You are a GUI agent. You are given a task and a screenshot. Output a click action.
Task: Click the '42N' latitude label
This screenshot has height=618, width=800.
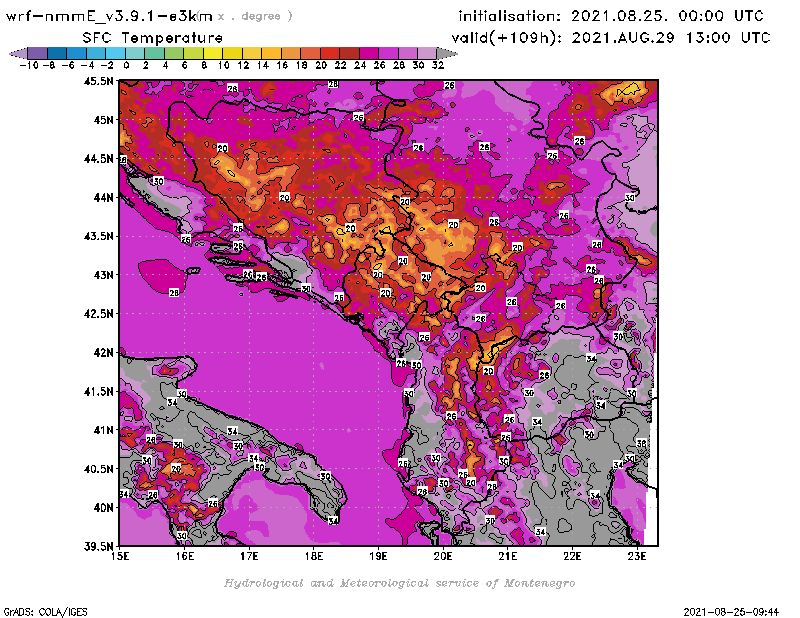[103, 353]
